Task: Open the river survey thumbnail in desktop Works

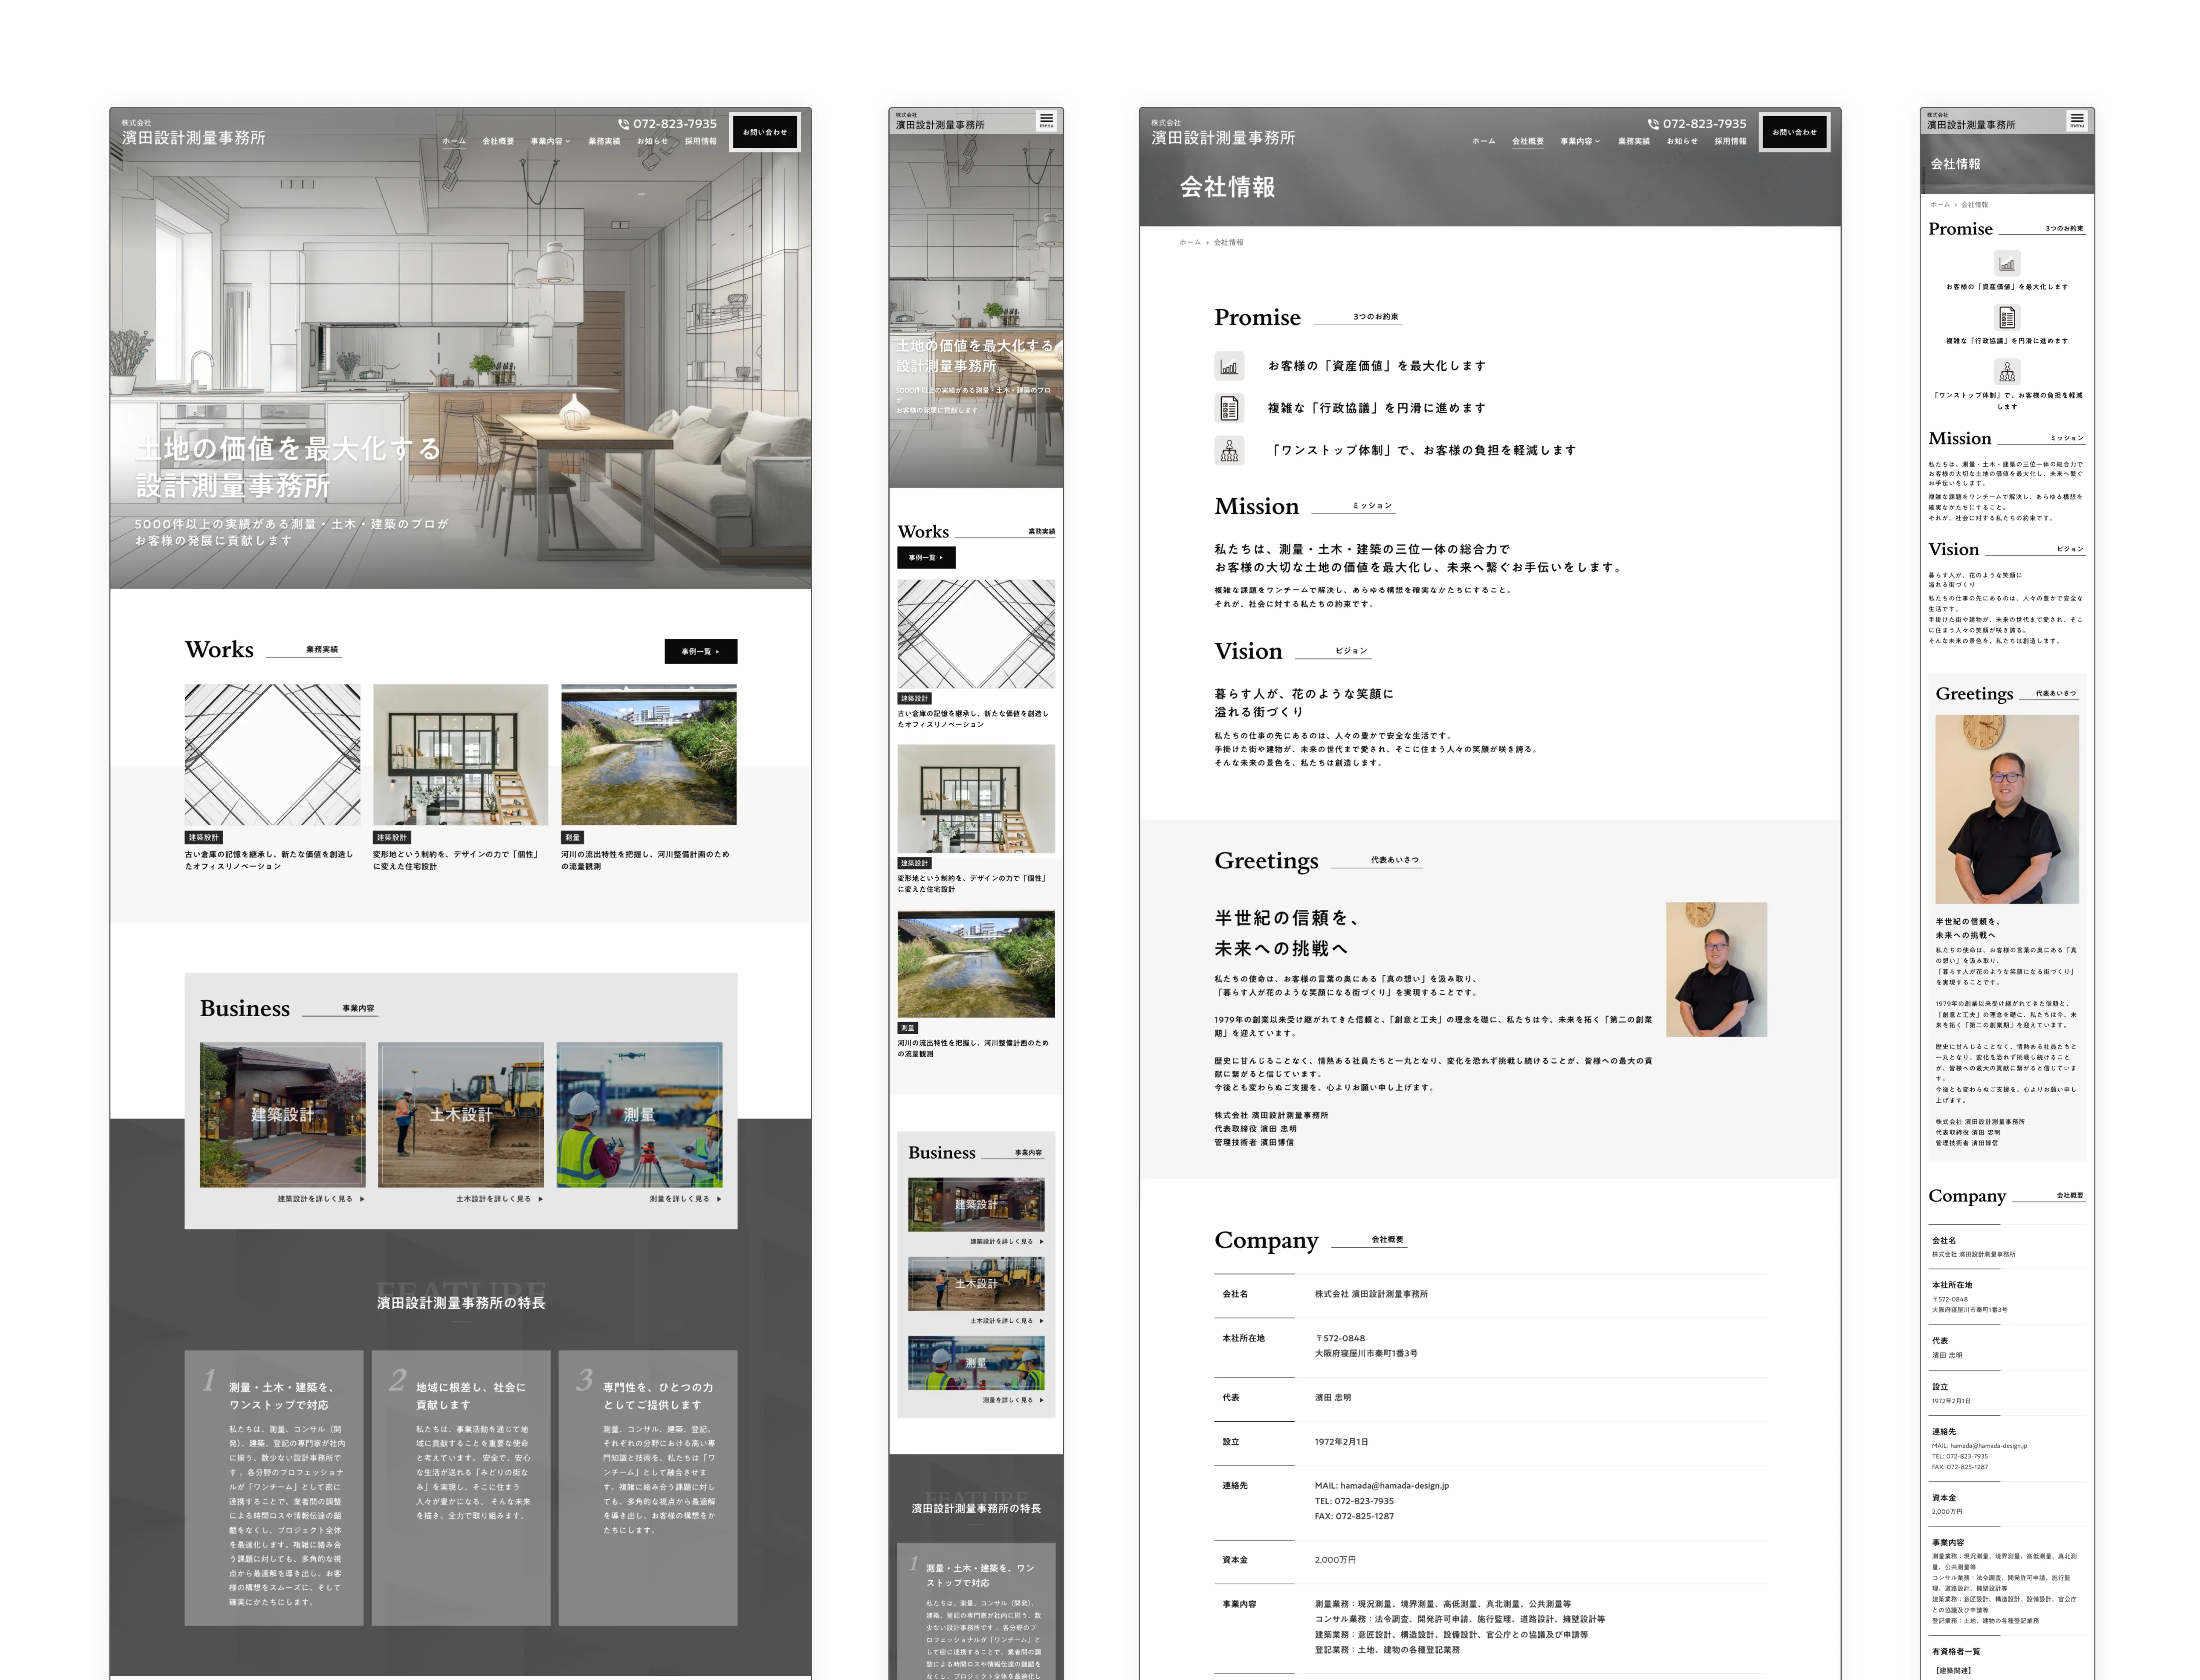Action: point(648,755)
